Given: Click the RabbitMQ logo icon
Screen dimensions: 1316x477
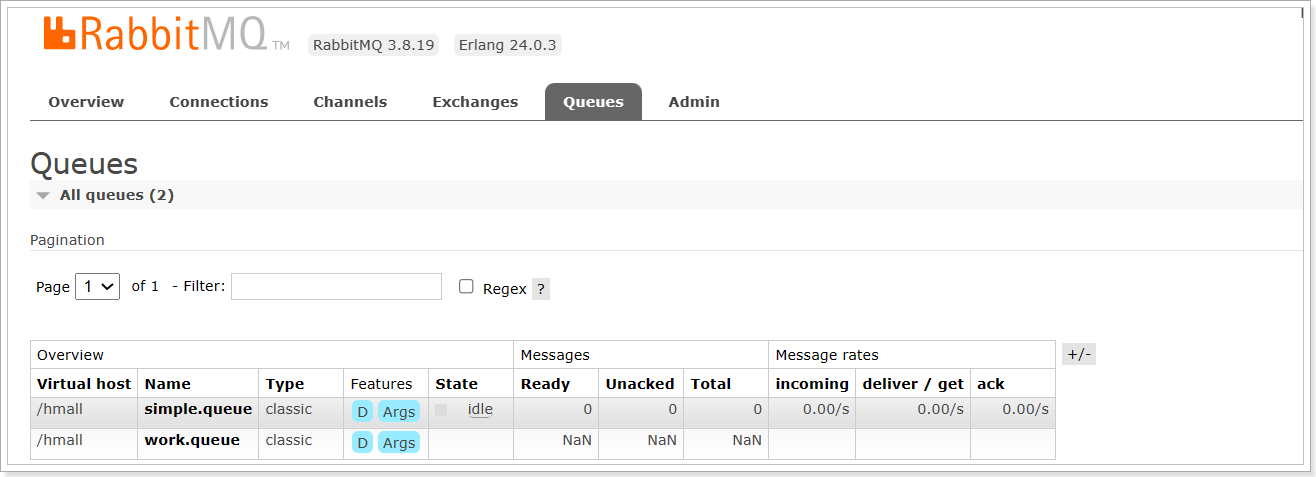Looking at the screenshot, I should [60, 33].
